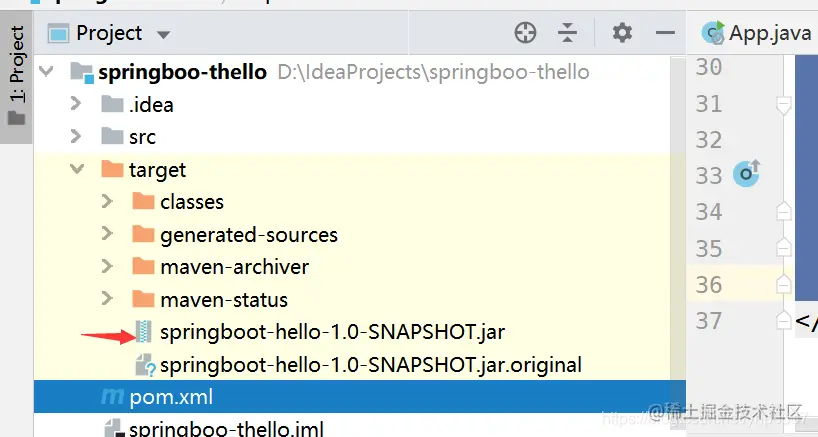Click the override gutter icon on line 33
This screenshot has width=818, height=437.
[x=747, y=173]
